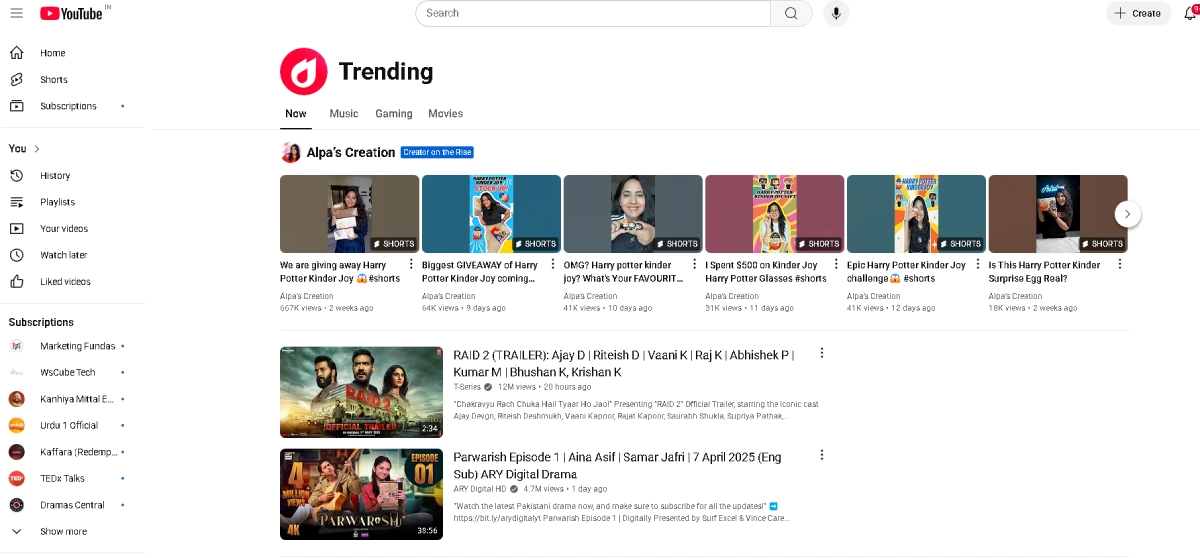This screenshot has height=558, width=1200.
Task: Open the notifications bell
Action: click(1190, 13)
